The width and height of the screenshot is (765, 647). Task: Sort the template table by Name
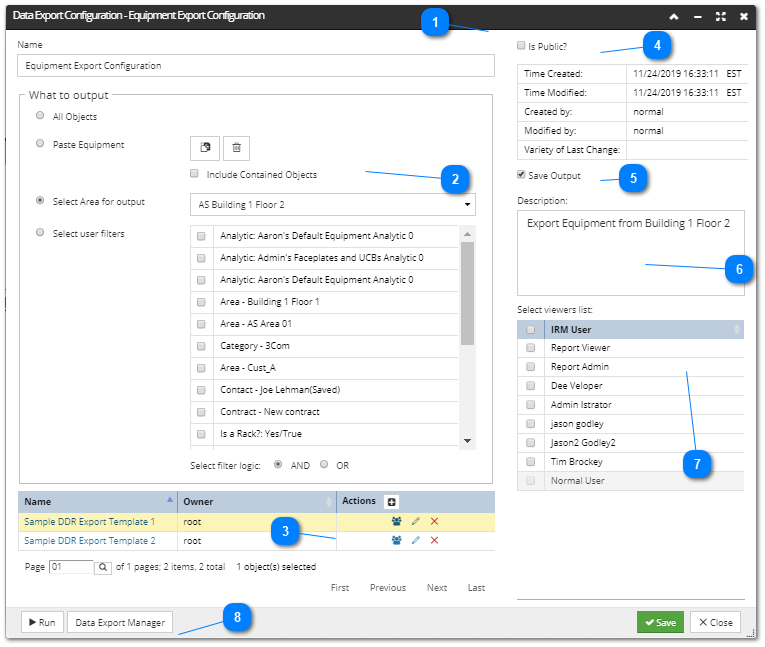(x=98, y=502)
